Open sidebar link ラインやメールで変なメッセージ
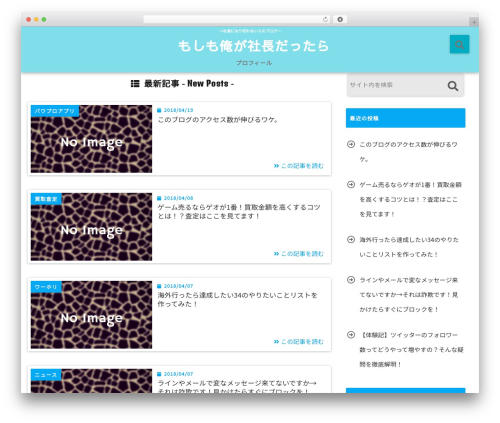This screenshot has height=423, width=500. click(409, 295)
